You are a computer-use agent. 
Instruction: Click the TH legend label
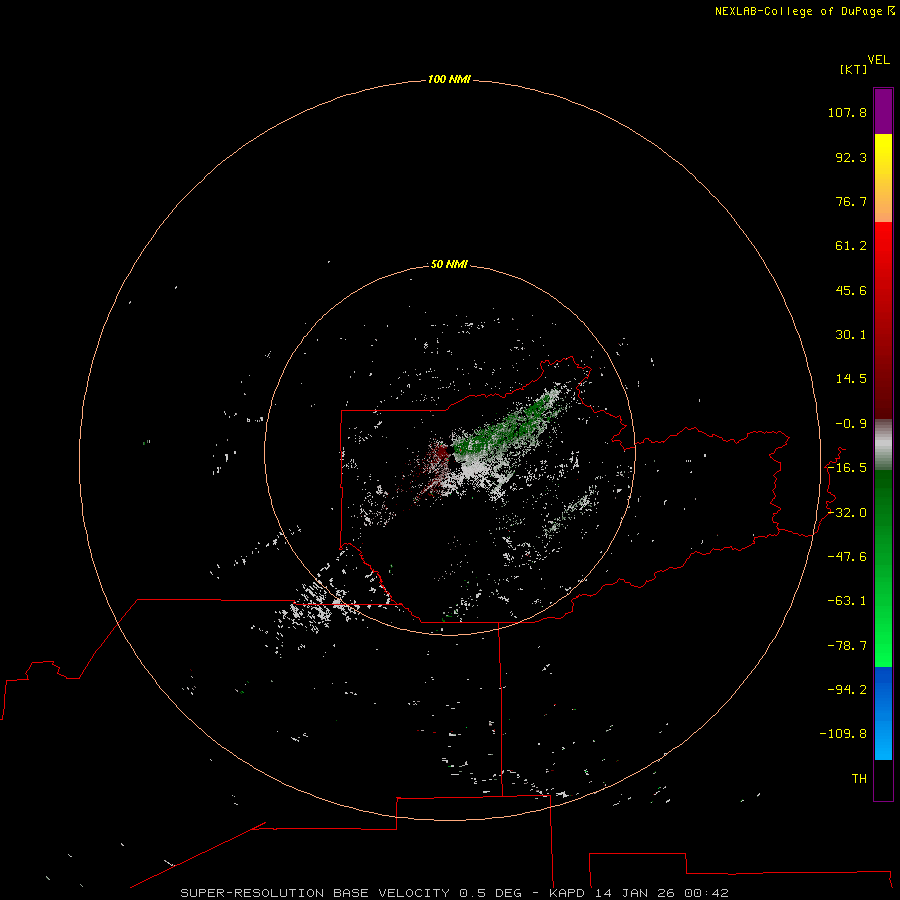pos(859,779)
